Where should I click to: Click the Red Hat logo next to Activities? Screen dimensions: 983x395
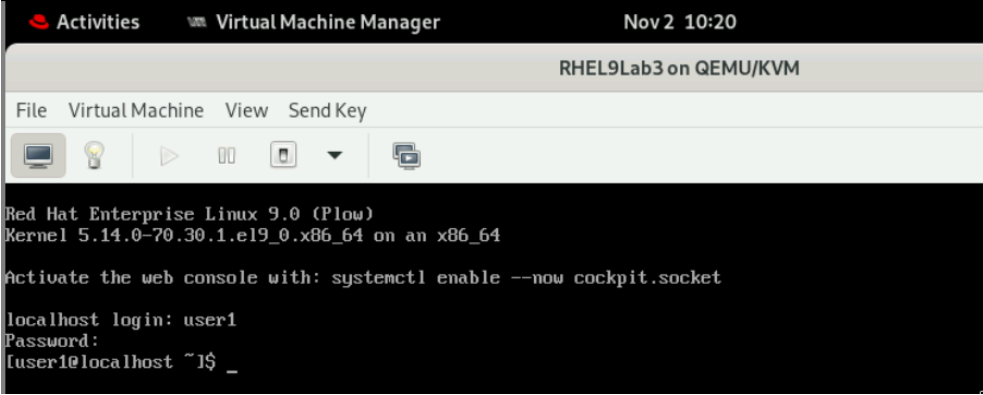point(38,23)
